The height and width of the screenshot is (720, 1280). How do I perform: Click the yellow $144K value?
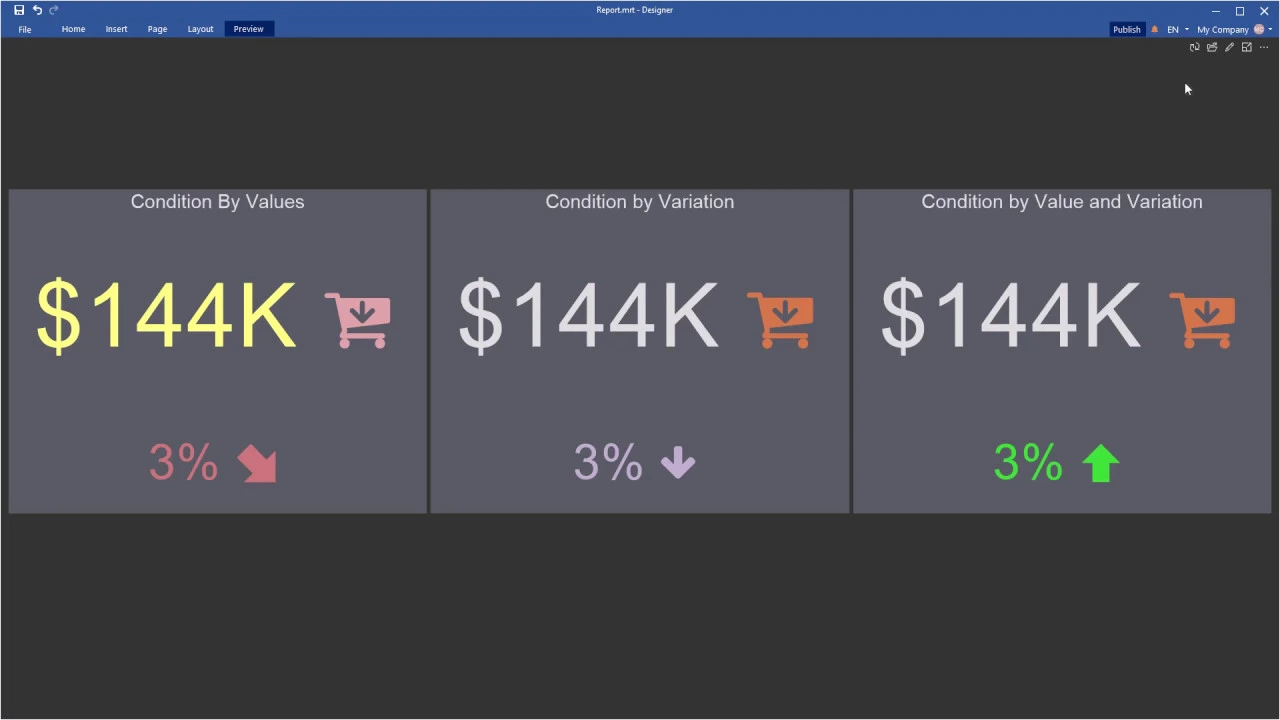(x=166, y=316)
